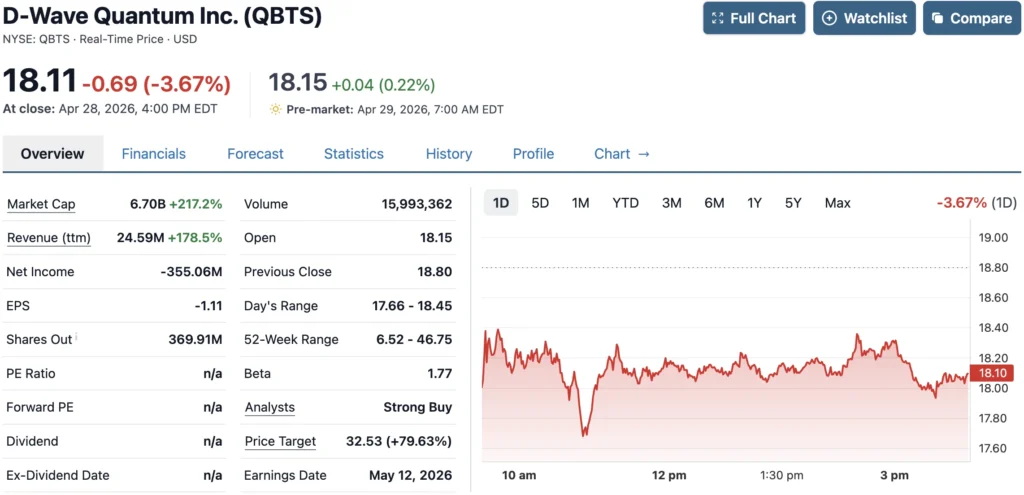
Task: Click the Market Cap link
Action: point(41,204)
